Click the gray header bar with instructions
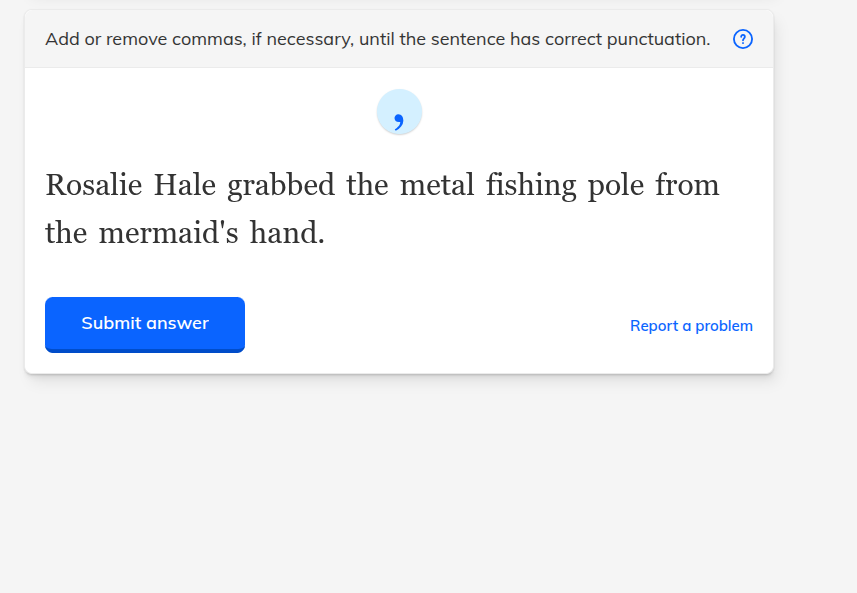Screen dimensions: 857x593 coord(400,39)
